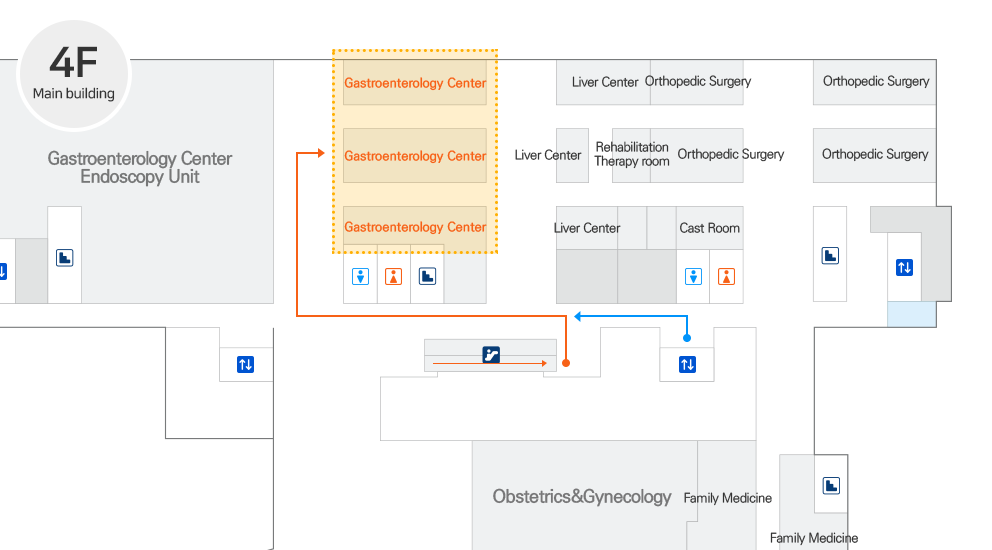
Task: Click the elevator icon at the blue route start
Action: pyautogui.click(x=687, y=364)
